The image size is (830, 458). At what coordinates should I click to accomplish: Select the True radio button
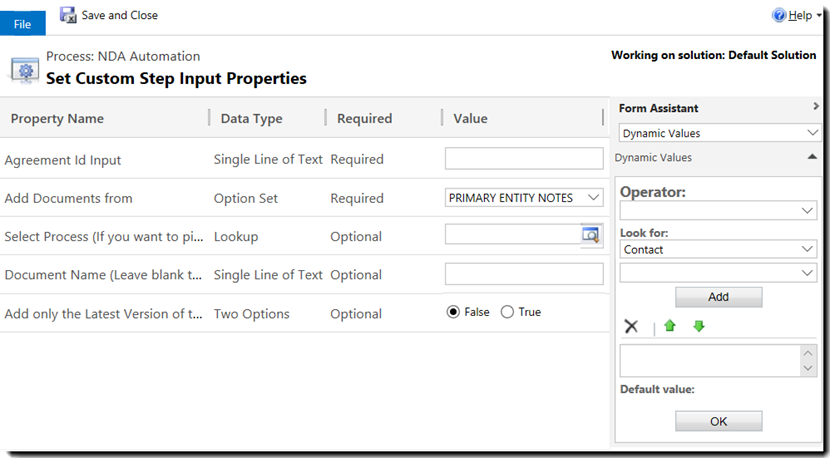(x=507, y=312)
